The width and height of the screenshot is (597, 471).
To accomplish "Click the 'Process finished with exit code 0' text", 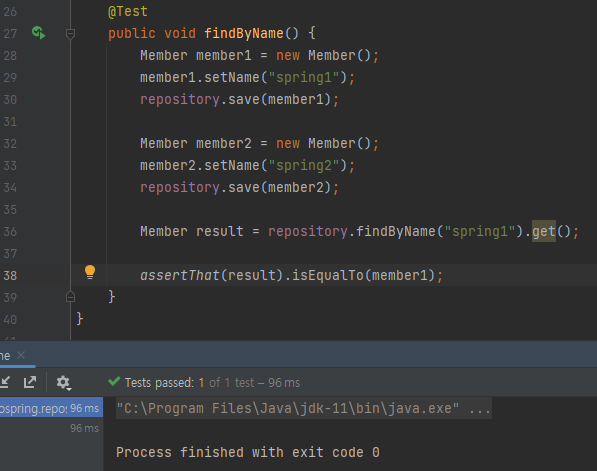I will pyautogui.click(x=248, y=452).
